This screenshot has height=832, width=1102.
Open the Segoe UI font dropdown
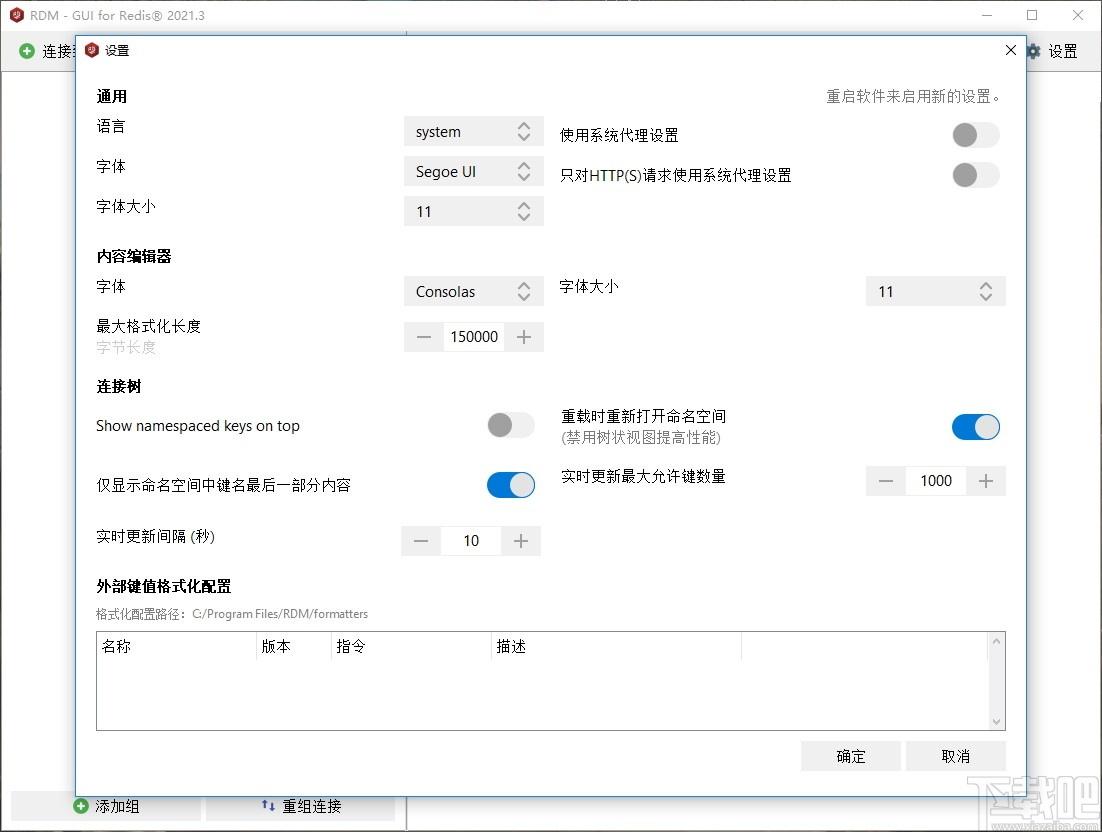click(x=474, y=171)
